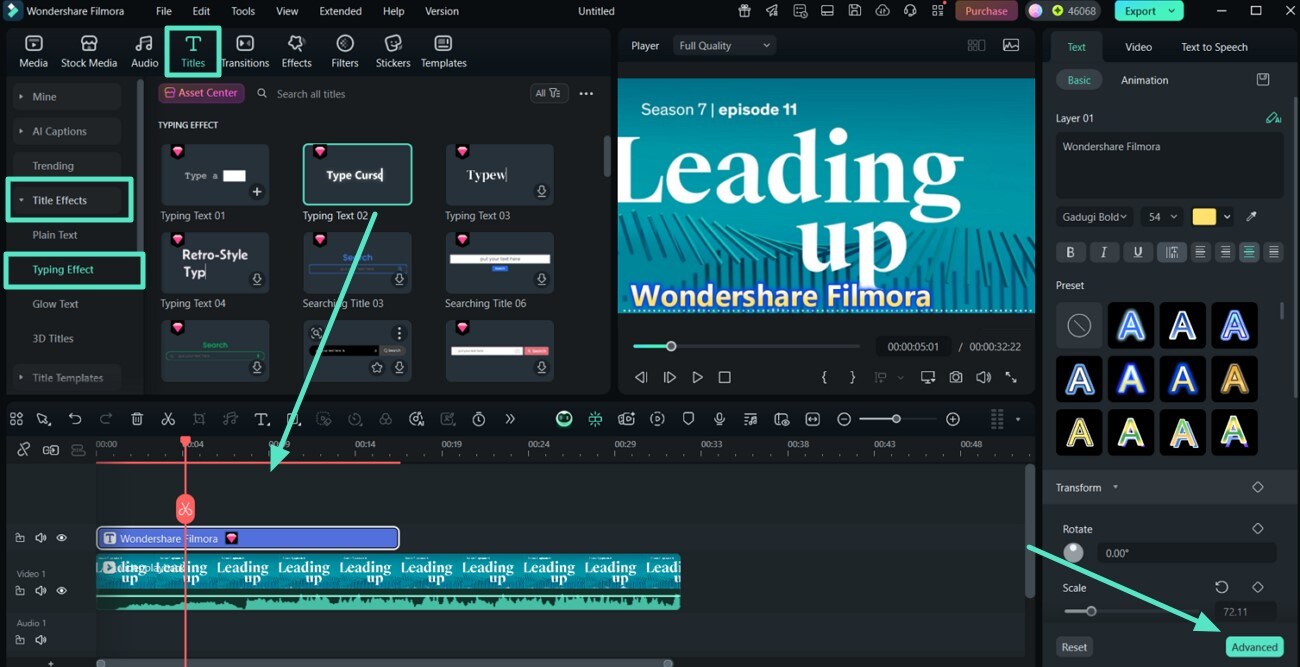Click the record voiceover microphone icon
Screen dimensions: 1300x667
(719, 419)
